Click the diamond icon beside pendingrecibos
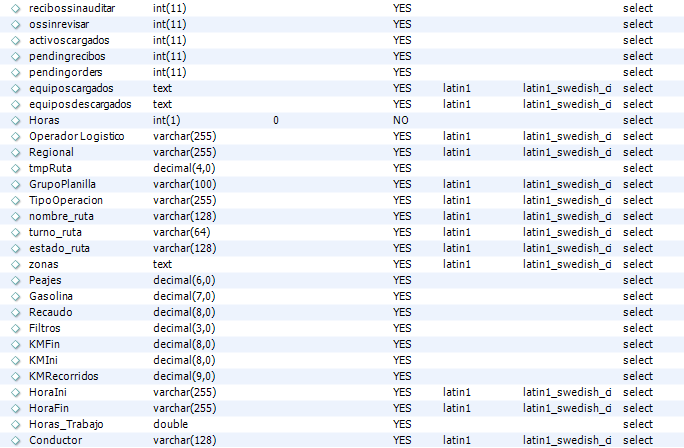 (16, 56)
